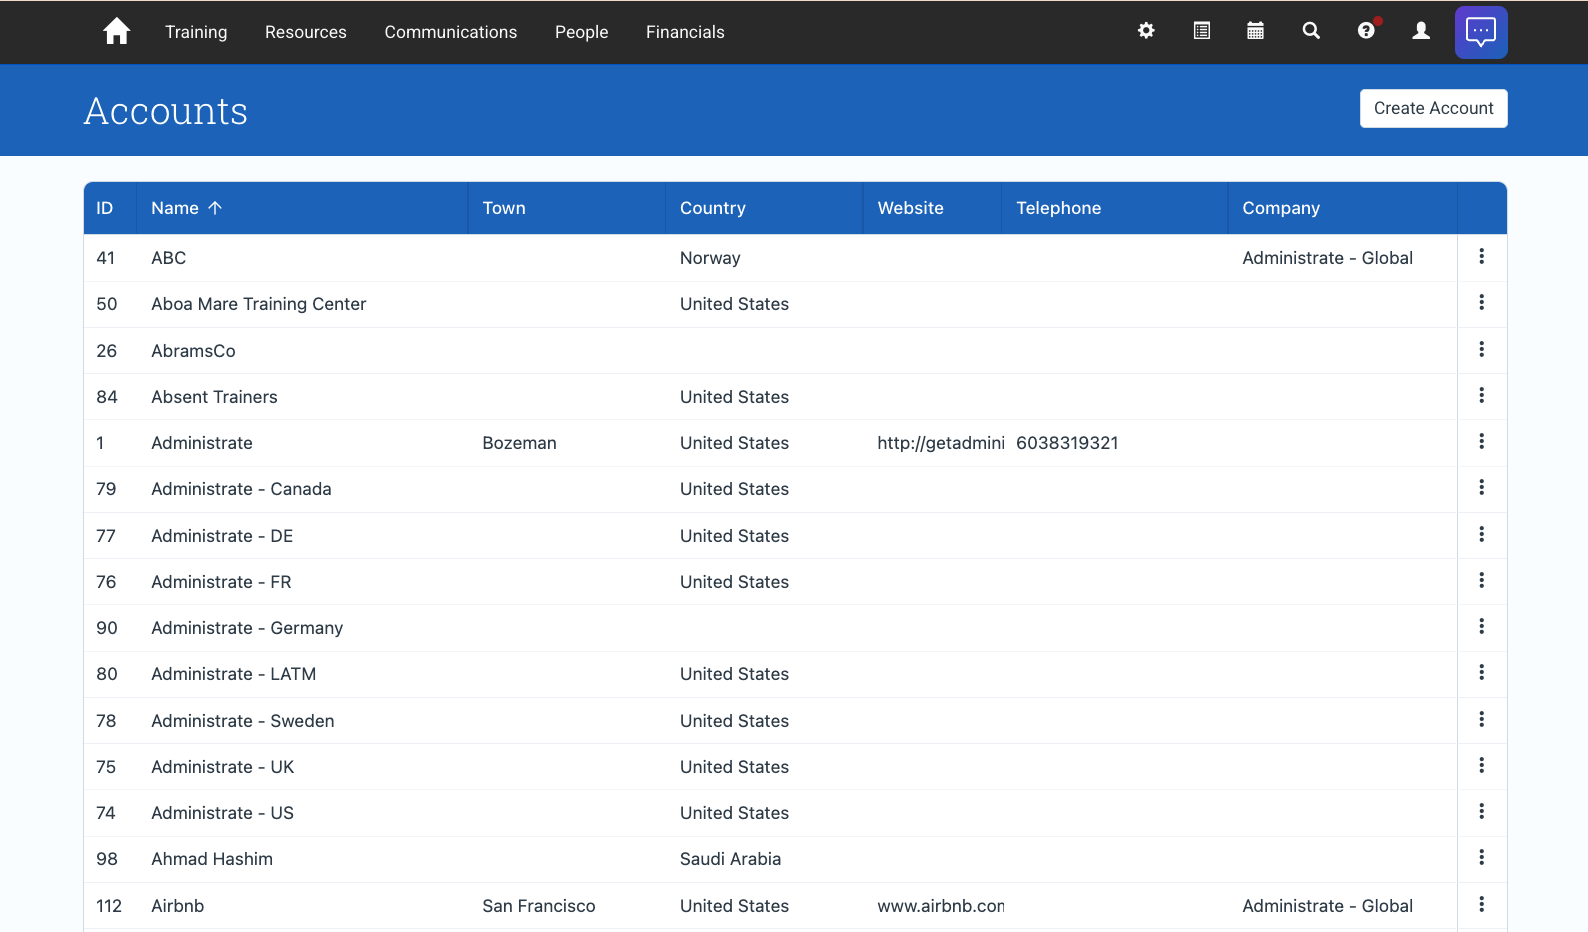The height and width of the screenshot is (932, 1588).
Task: Select the Airbnb account name
Action: [178, 906]
